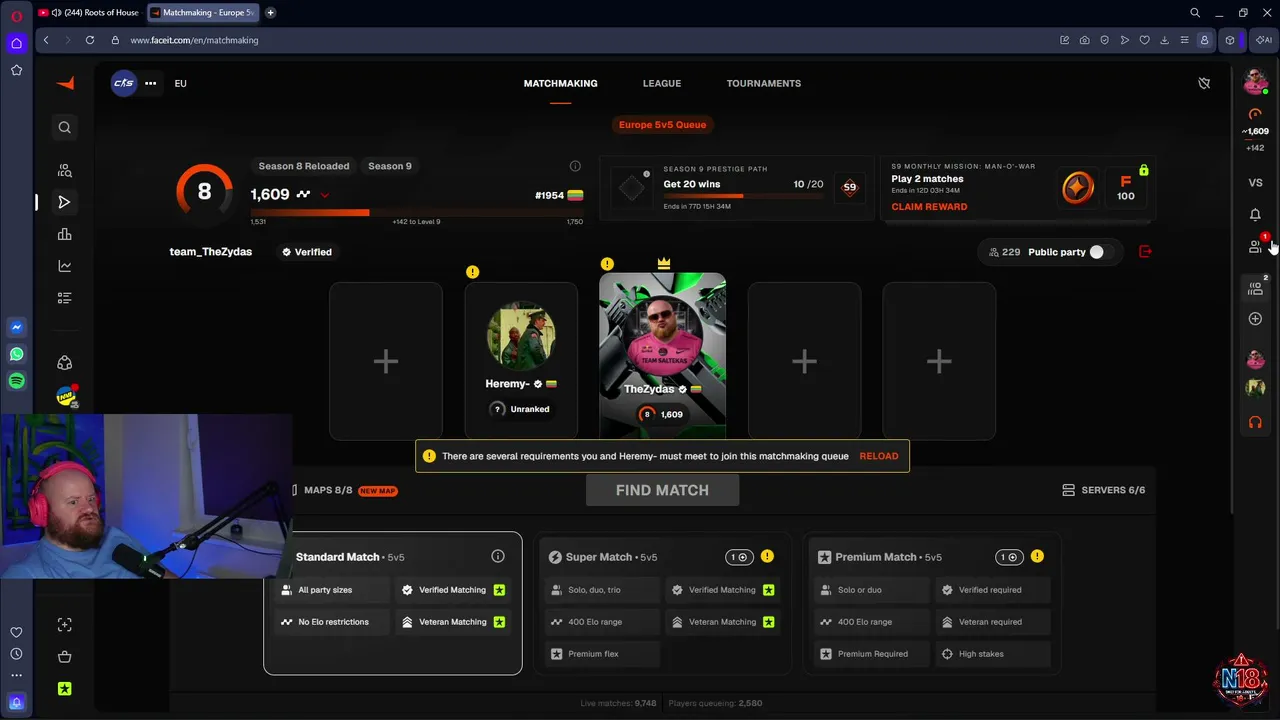Click Premium Match yellow warning icon

[x=1037, y=556]
